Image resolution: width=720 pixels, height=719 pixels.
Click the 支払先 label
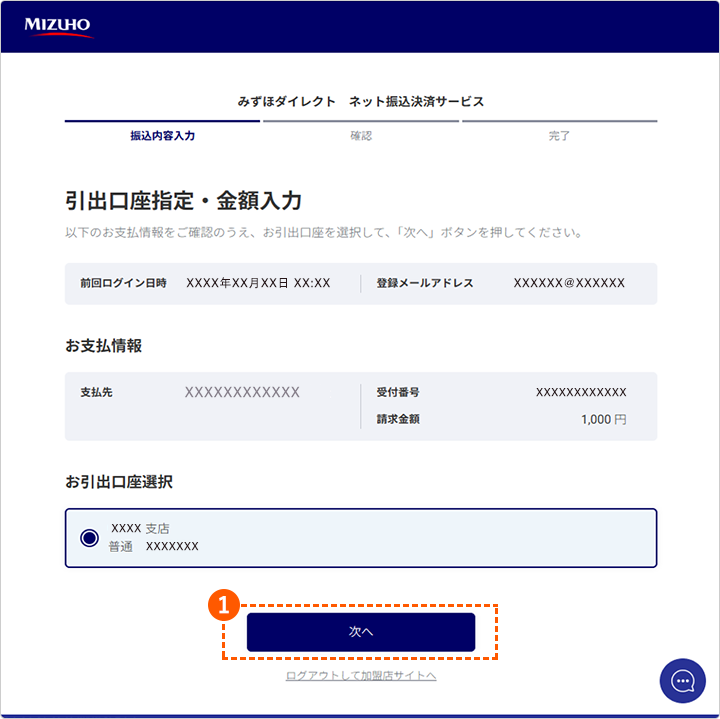[96, 392]
